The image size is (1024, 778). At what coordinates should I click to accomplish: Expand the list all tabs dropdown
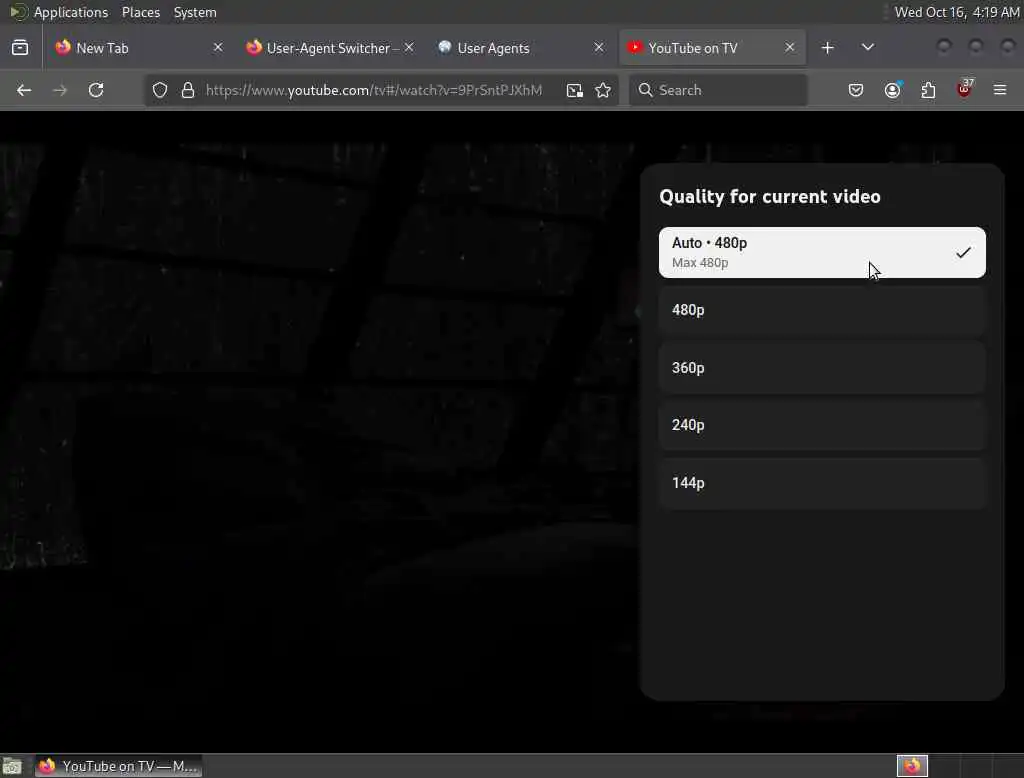point(868,48)
